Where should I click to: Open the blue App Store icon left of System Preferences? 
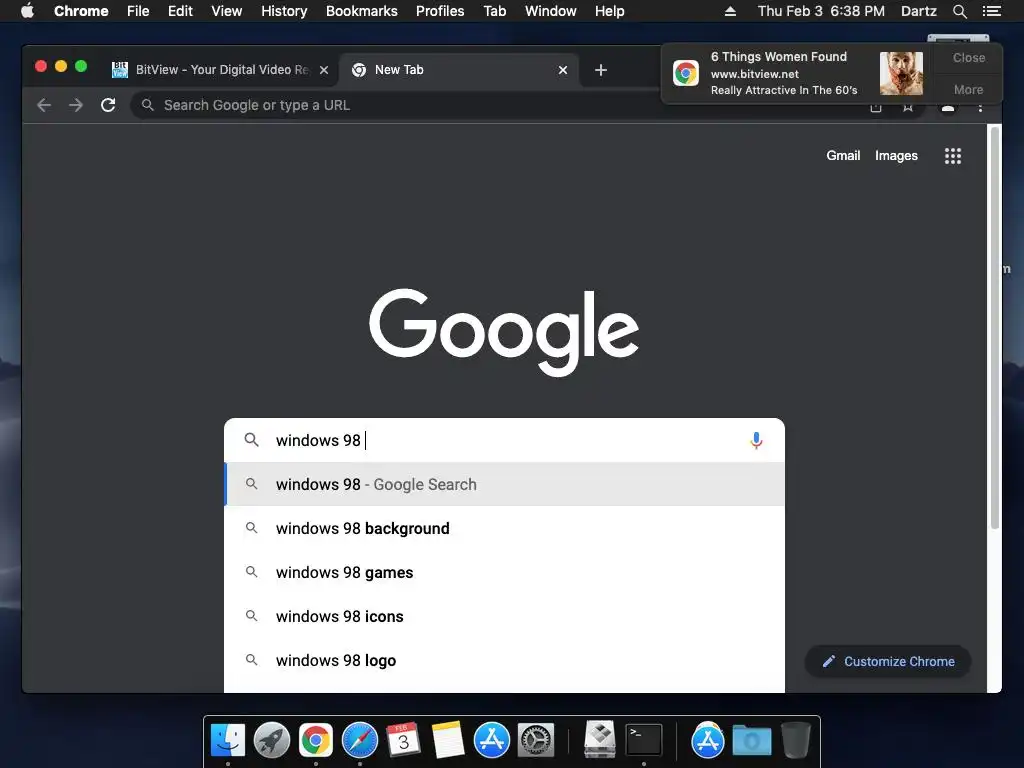click(x=492, y=741)
